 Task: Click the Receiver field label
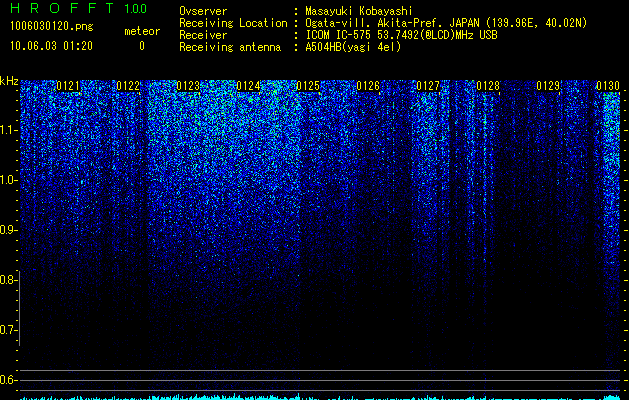(x=203, y=35)
